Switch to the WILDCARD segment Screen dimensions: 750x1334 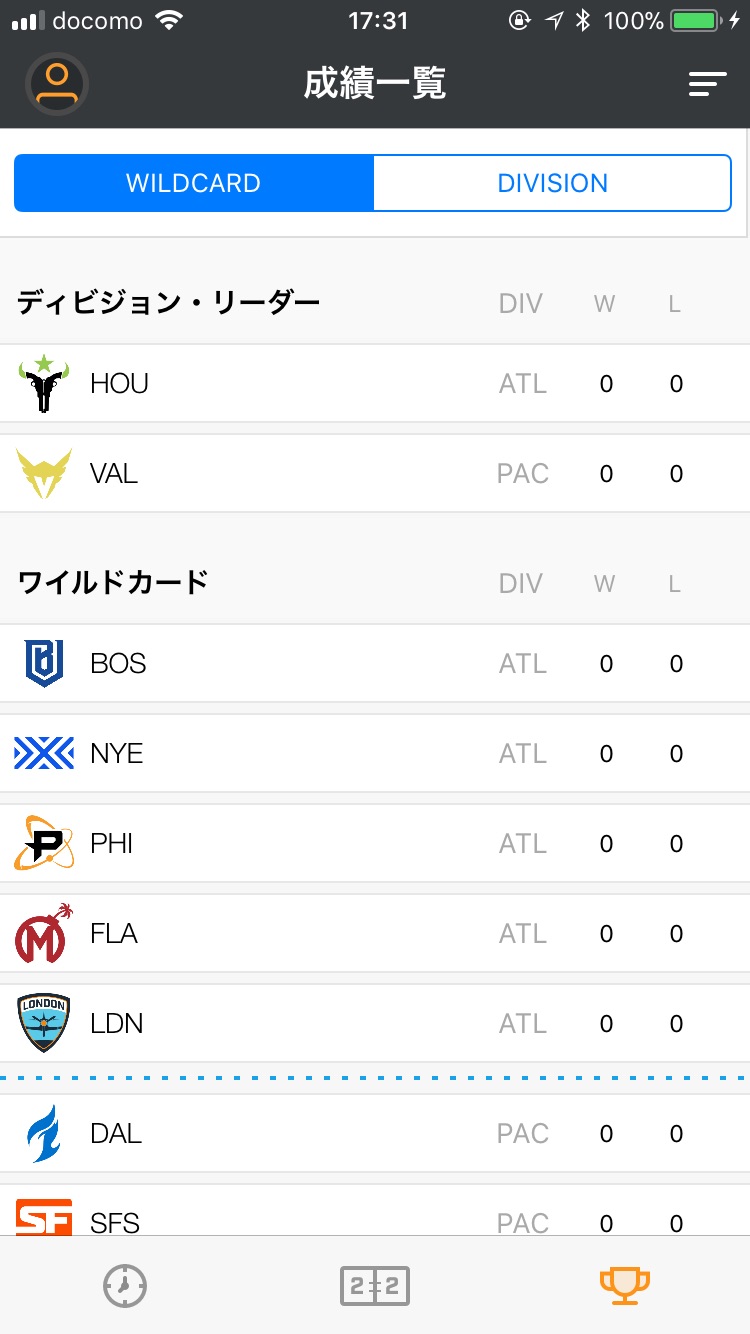pyautogui.click(x=194, y=183)
